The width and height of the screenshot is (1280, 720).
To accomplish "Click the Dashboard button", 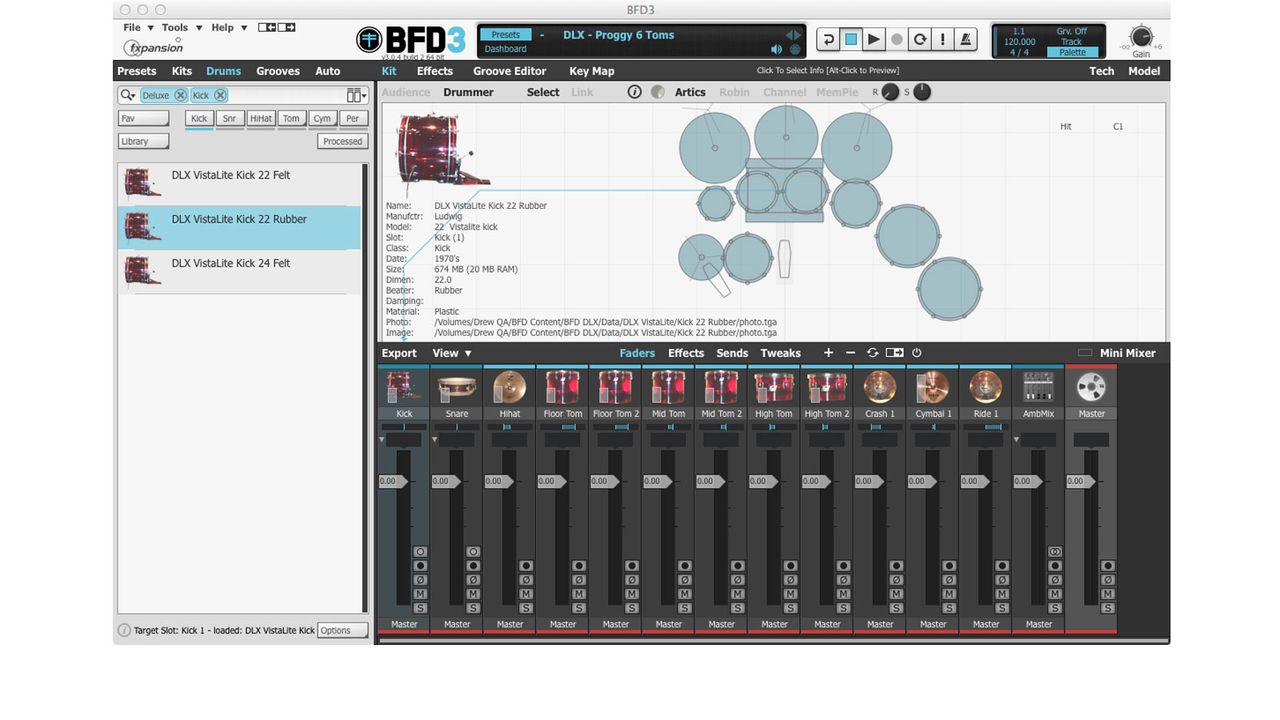I will 505,48.
